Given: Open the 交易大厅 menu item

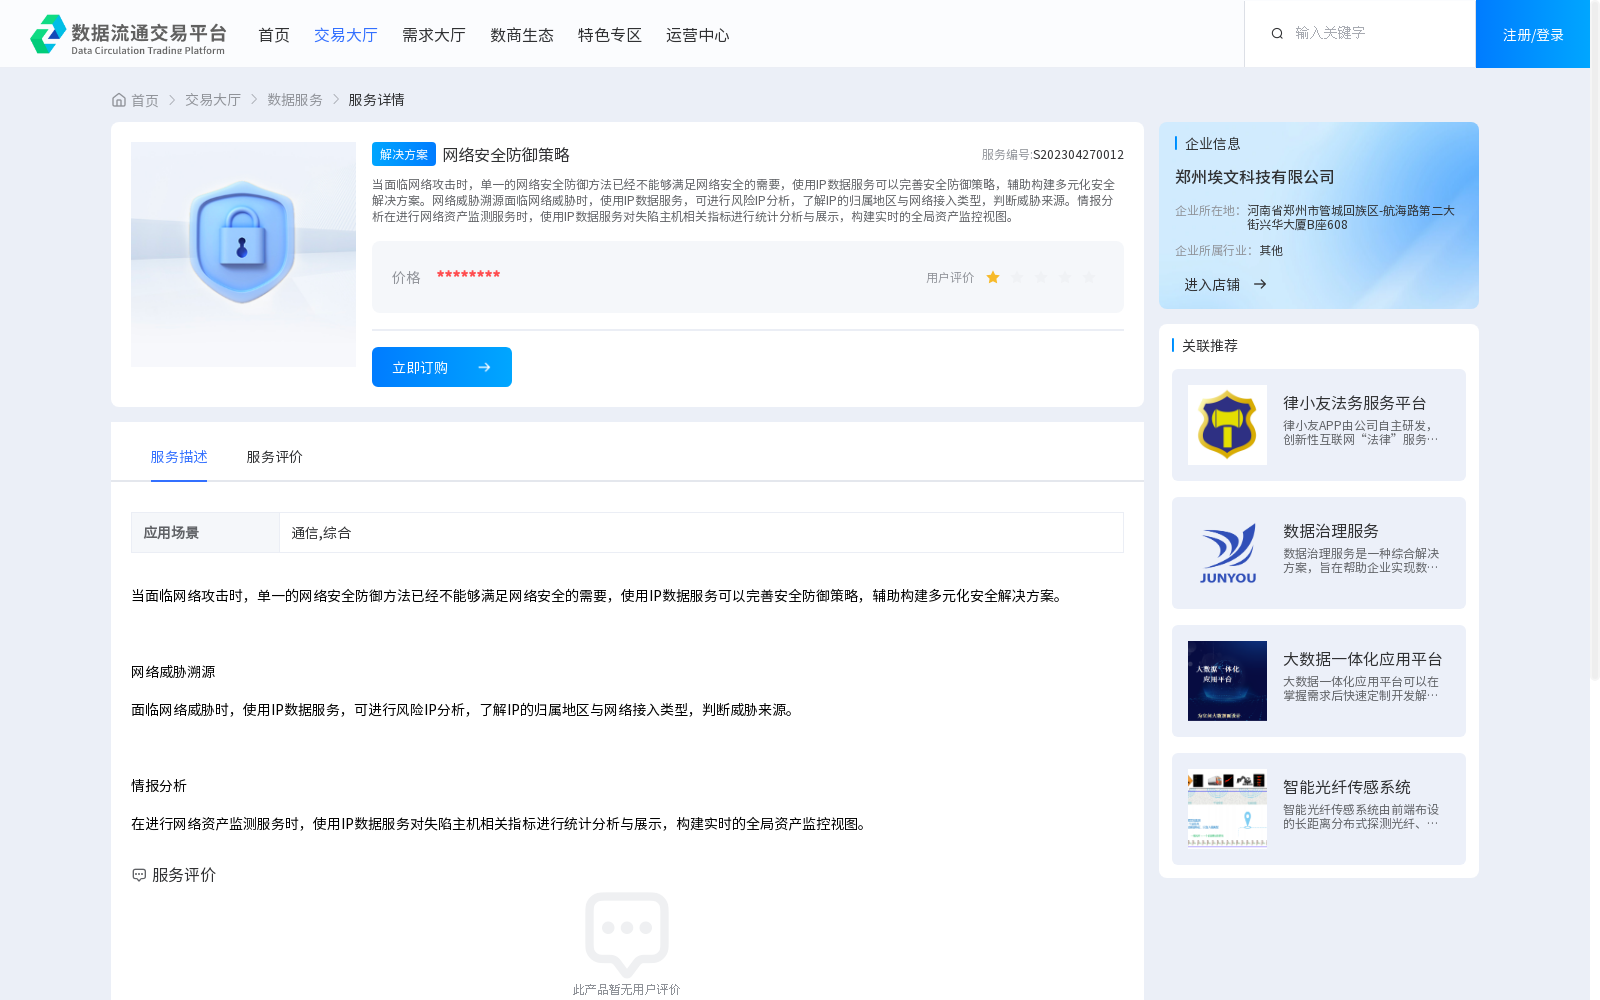Looking at the screenshot, I should pos(346,35).
